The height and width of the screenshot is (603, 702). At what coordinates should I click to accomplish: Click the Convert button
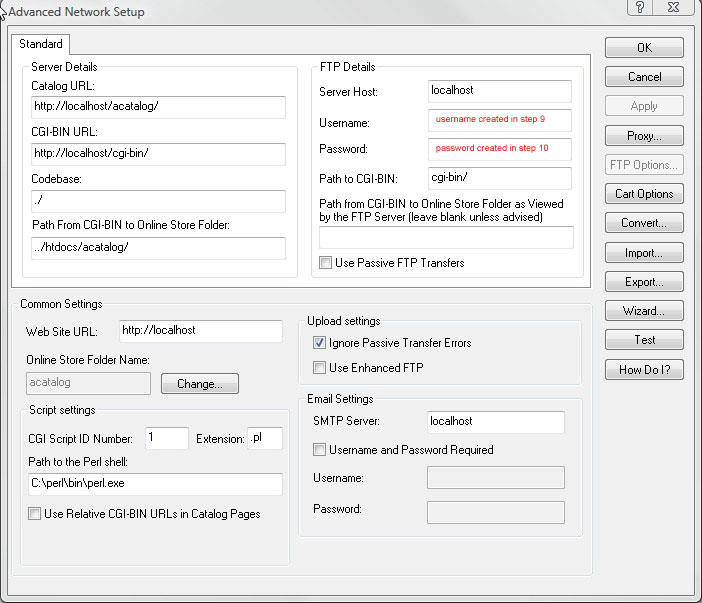[644, 223]
